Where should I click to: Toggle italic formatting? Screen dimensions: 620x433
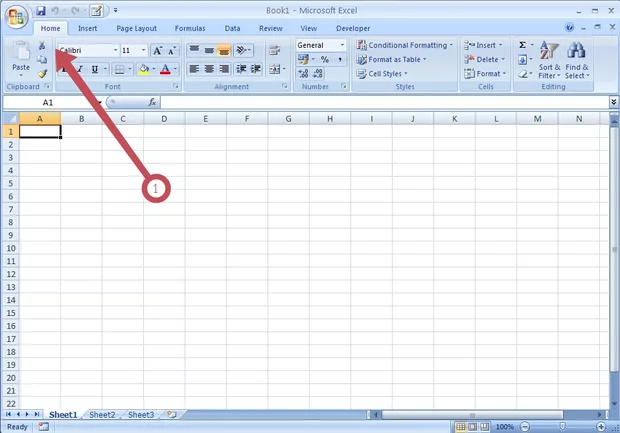[80, 69]
